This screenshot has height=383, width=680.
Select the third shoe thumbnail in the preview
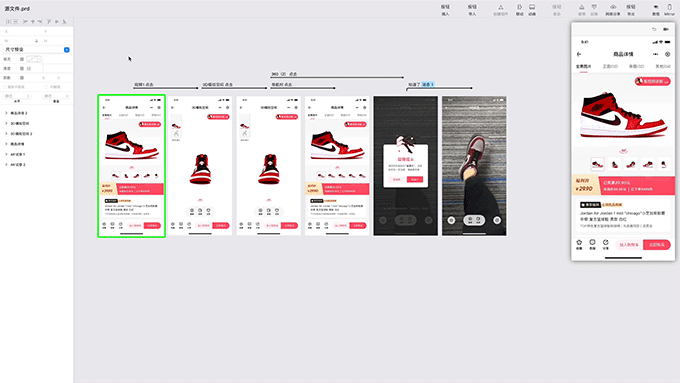(x=631, y=164)
